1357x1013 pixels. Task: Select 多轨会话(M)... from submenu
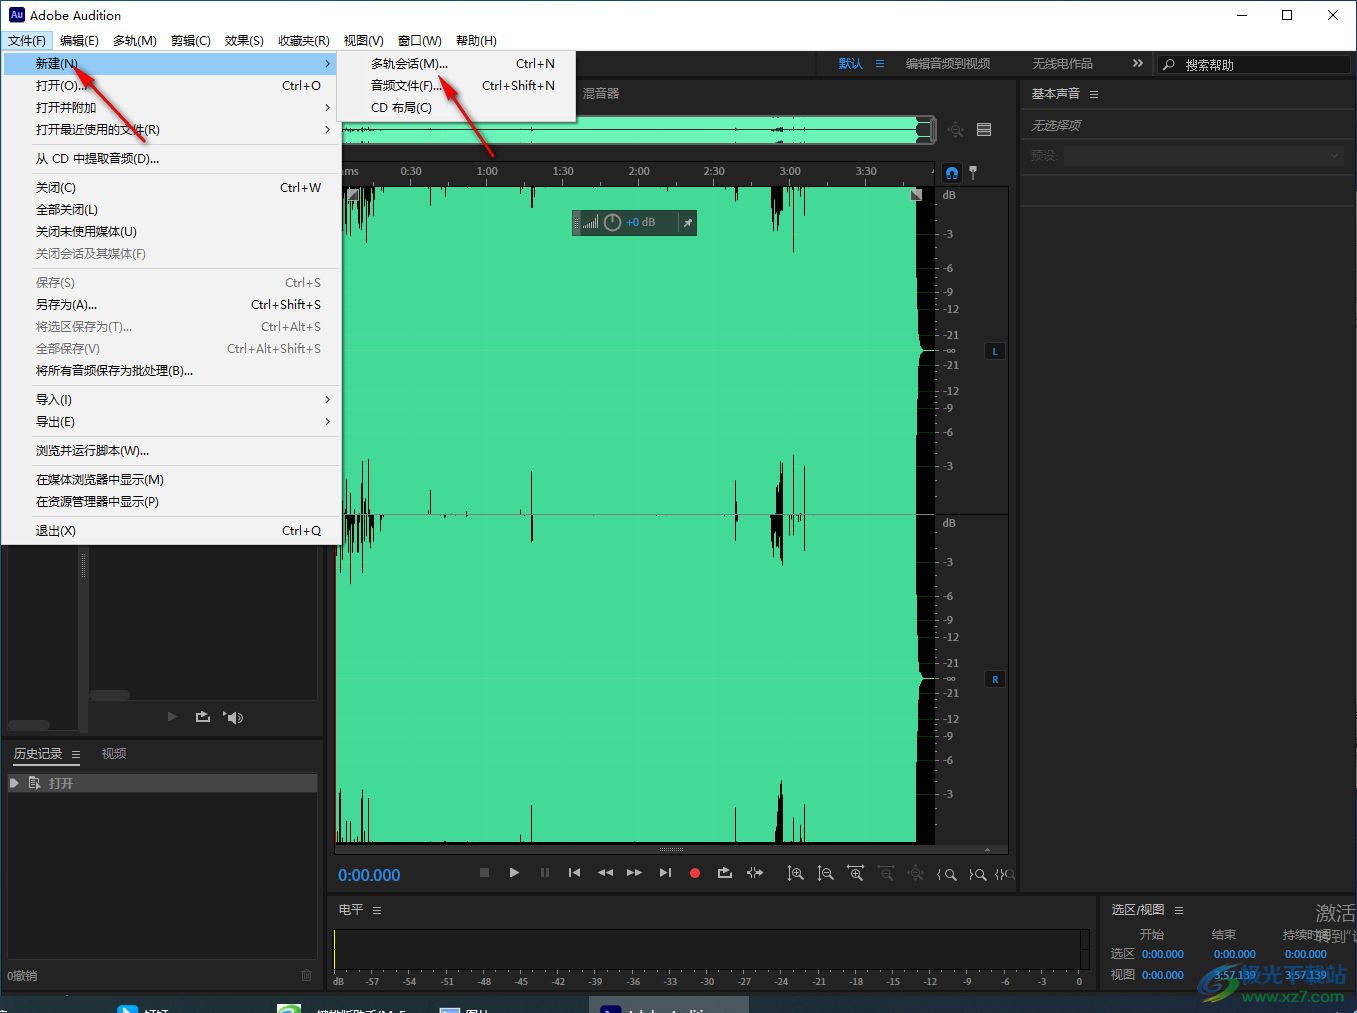(456, 63)
